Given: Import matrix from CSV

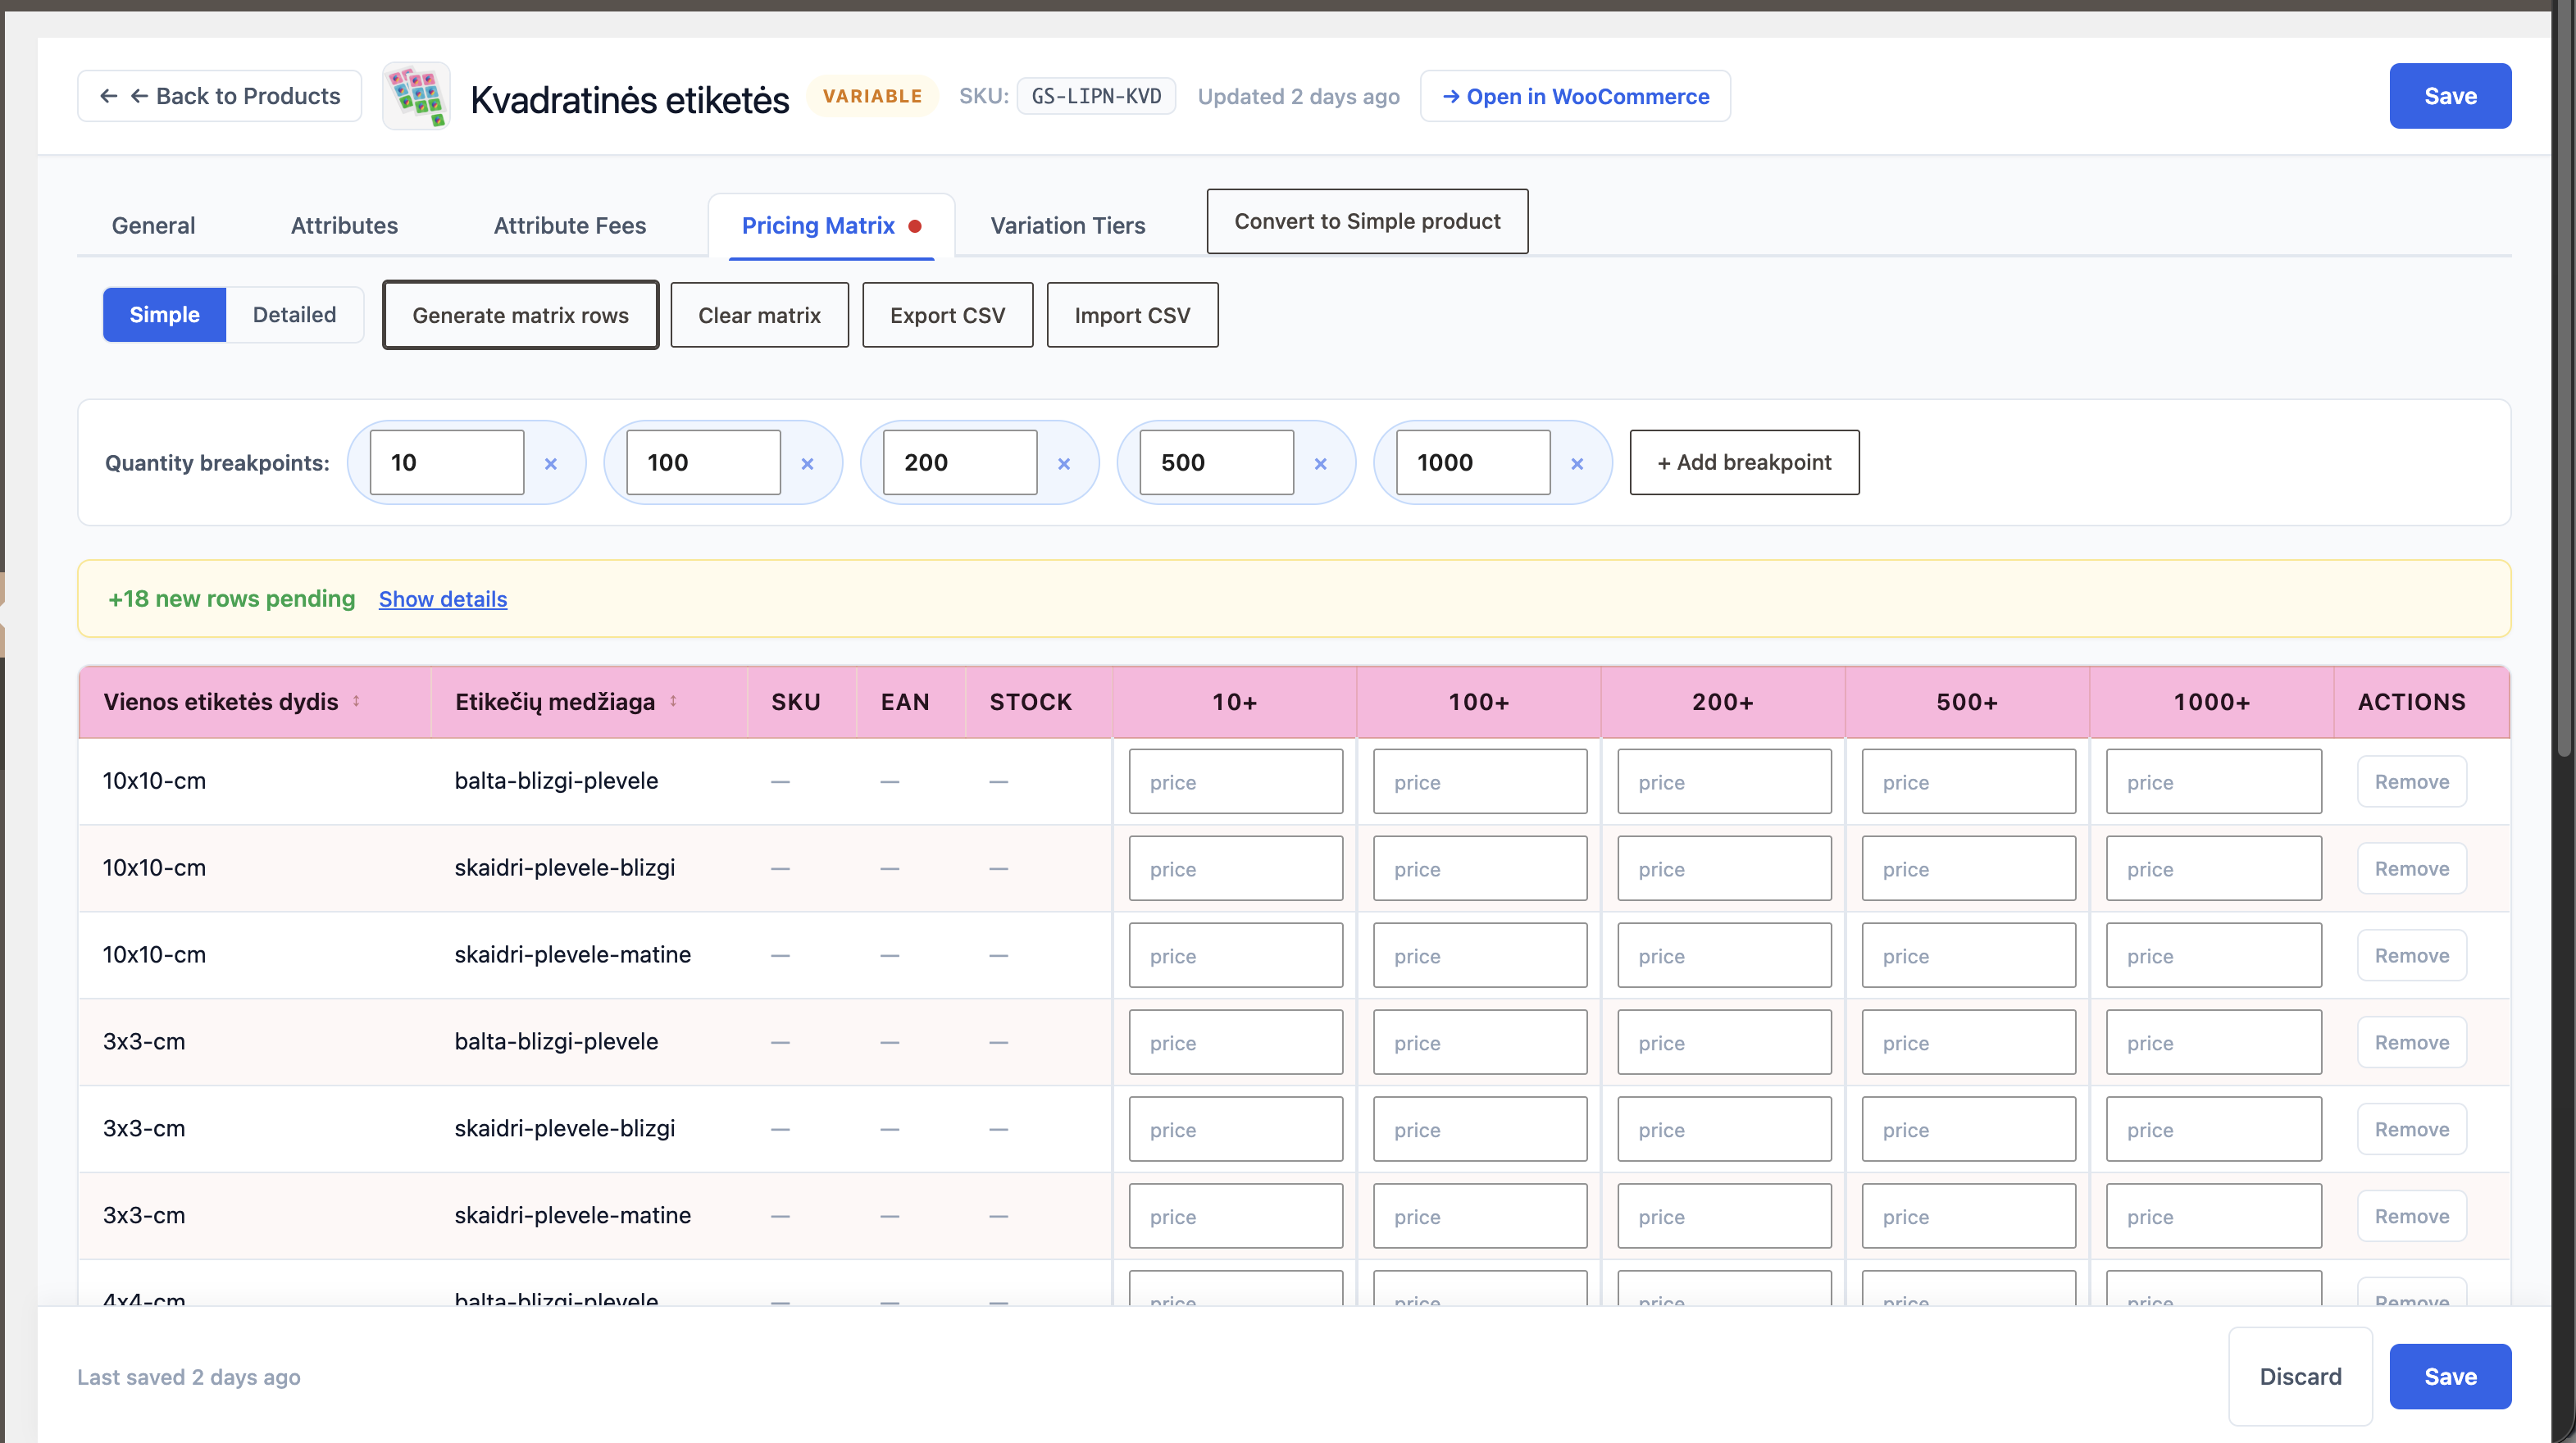Looking at the screenshot, I should (x=1132, y=315).
